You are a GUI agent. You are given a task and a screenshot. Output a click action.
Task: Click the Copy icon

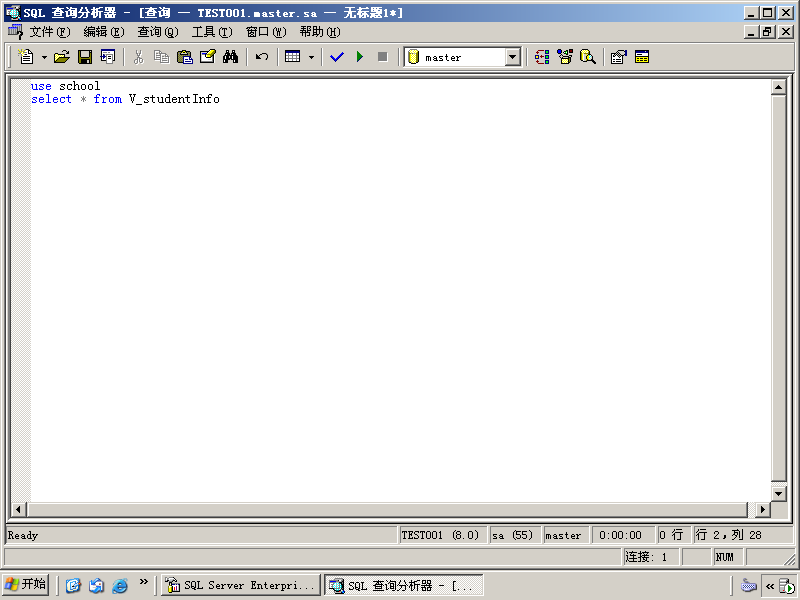pyautogui.click(x=161, y=57)
